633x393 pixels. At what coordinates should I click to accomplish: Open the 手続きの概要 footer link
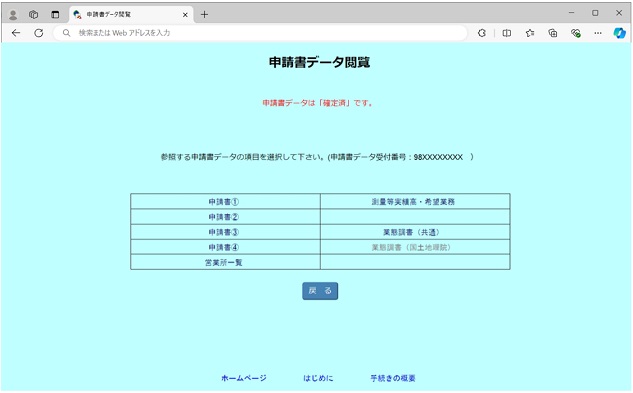[x=393, y=378]
